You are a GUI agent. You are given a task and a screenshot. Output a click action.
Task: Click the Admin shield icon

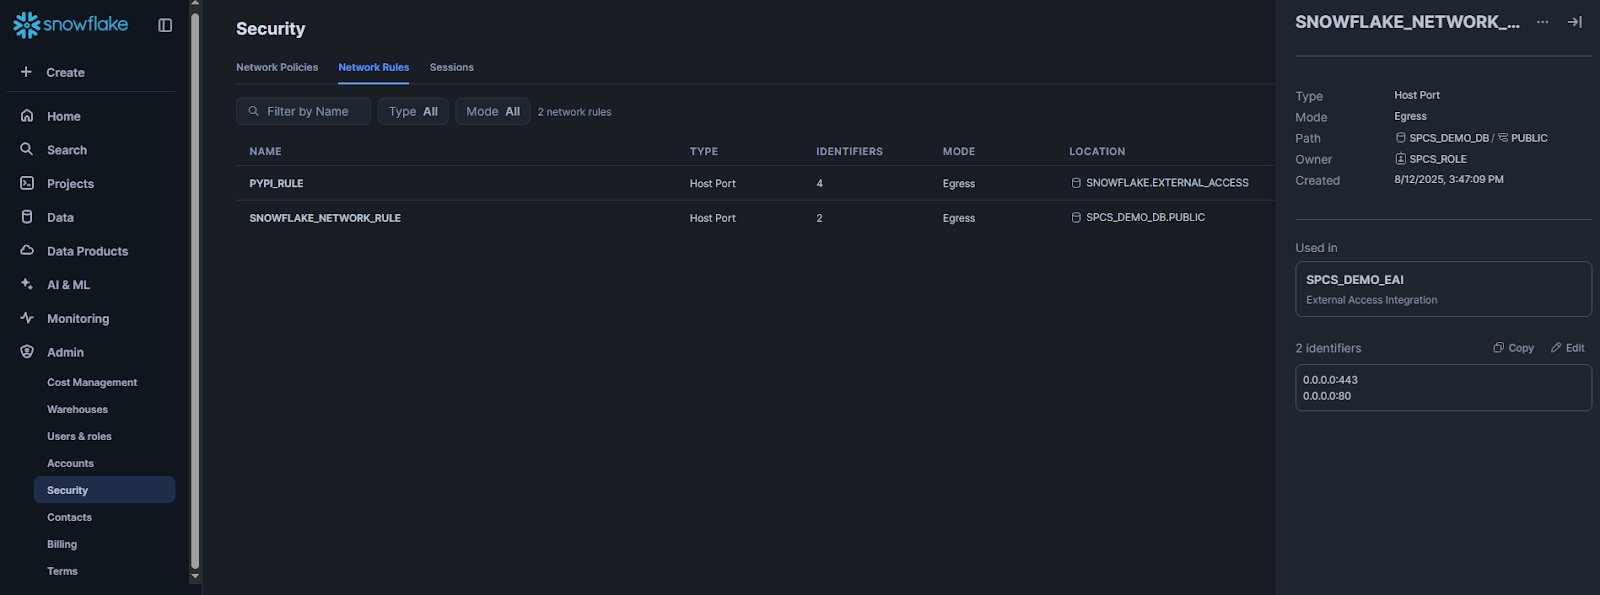coord(27,352)
